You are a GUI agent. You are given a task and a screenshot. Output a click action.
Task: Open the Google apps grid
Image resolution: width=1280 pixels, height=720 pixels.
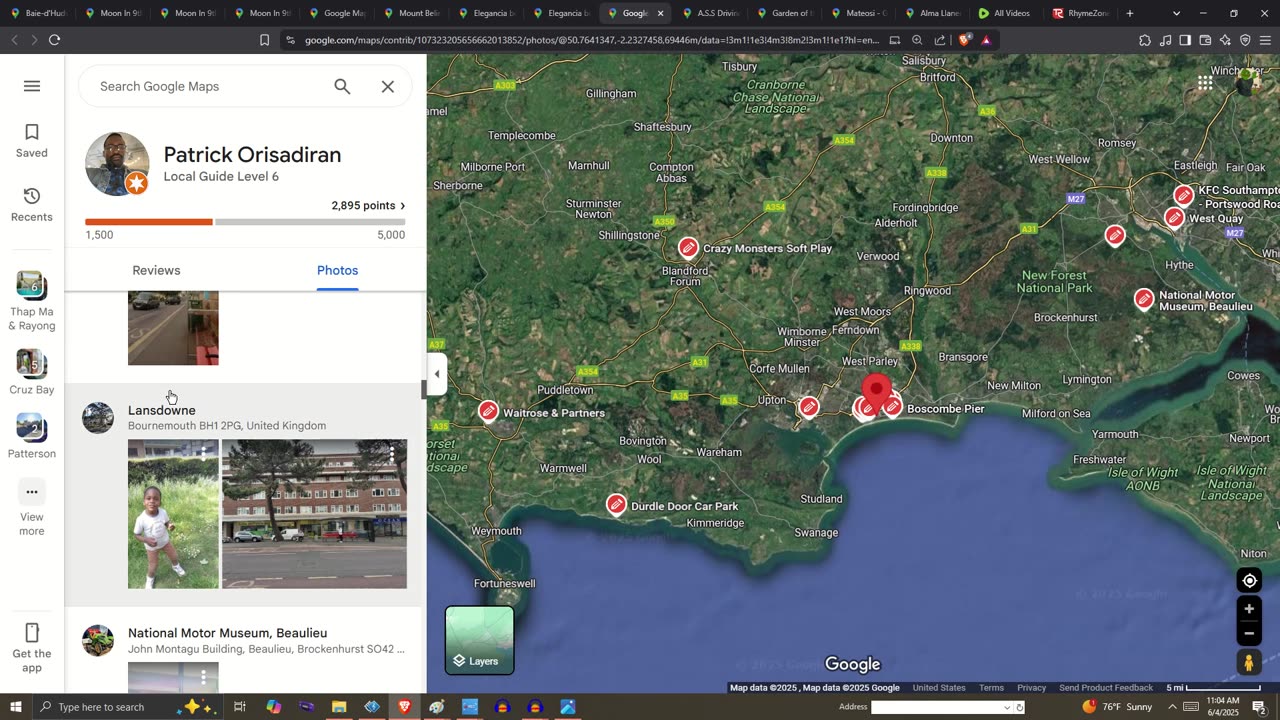[1205, 83]
